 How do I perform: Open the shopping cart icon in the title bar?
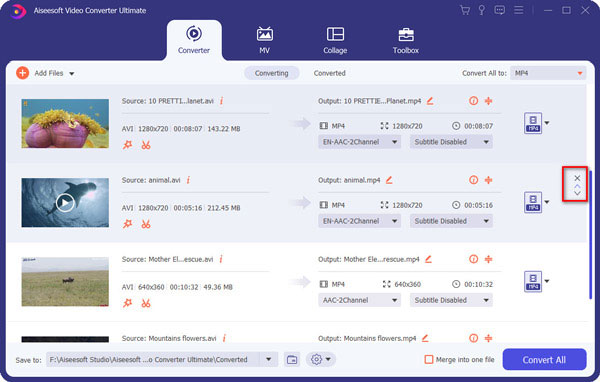[x=465, y=10]
